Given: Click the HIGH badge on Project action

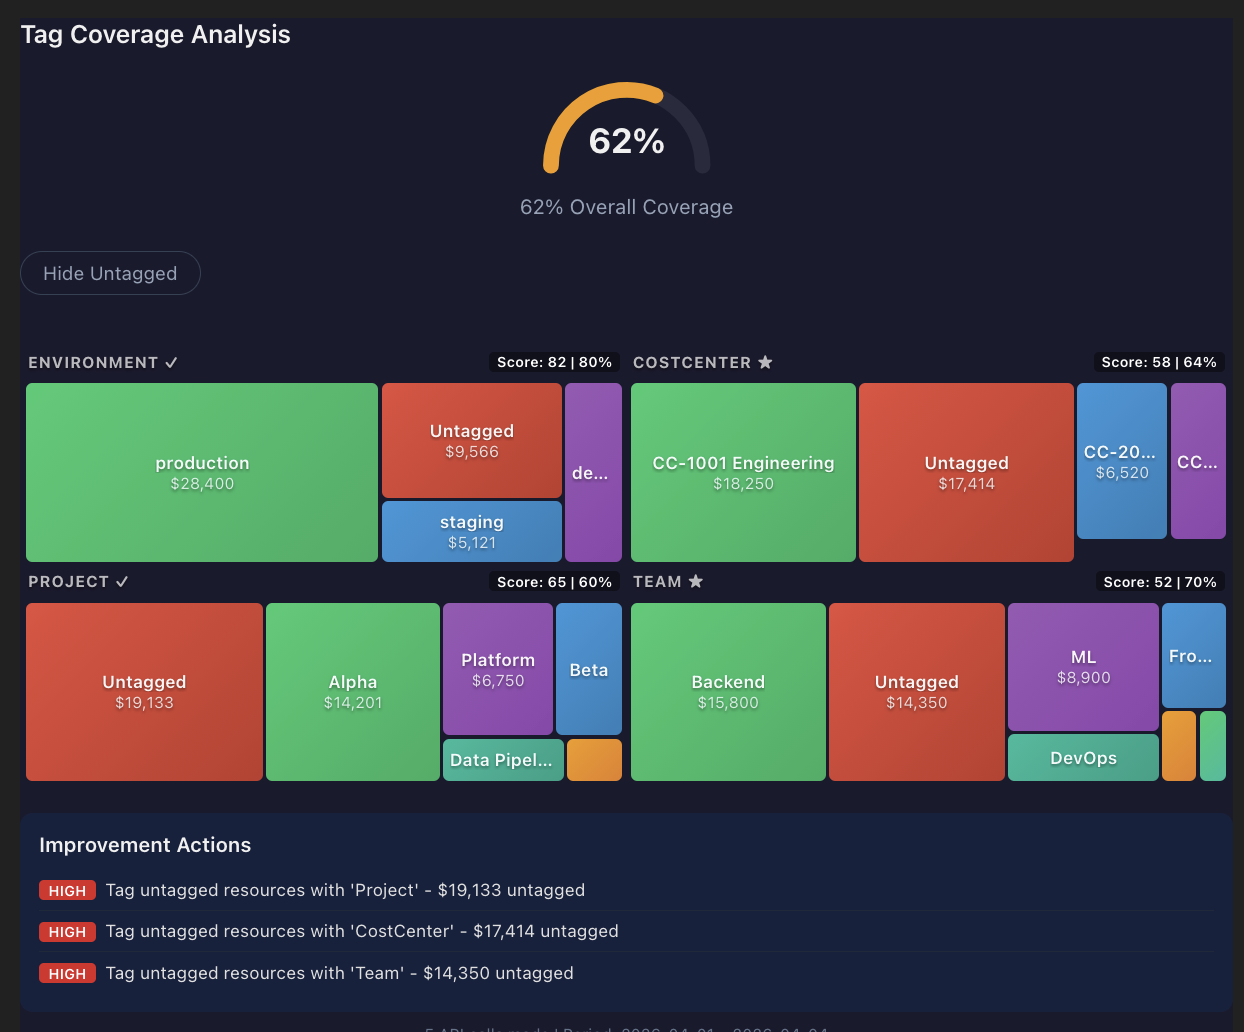Looking at the screenshot, I should [67, 890].
